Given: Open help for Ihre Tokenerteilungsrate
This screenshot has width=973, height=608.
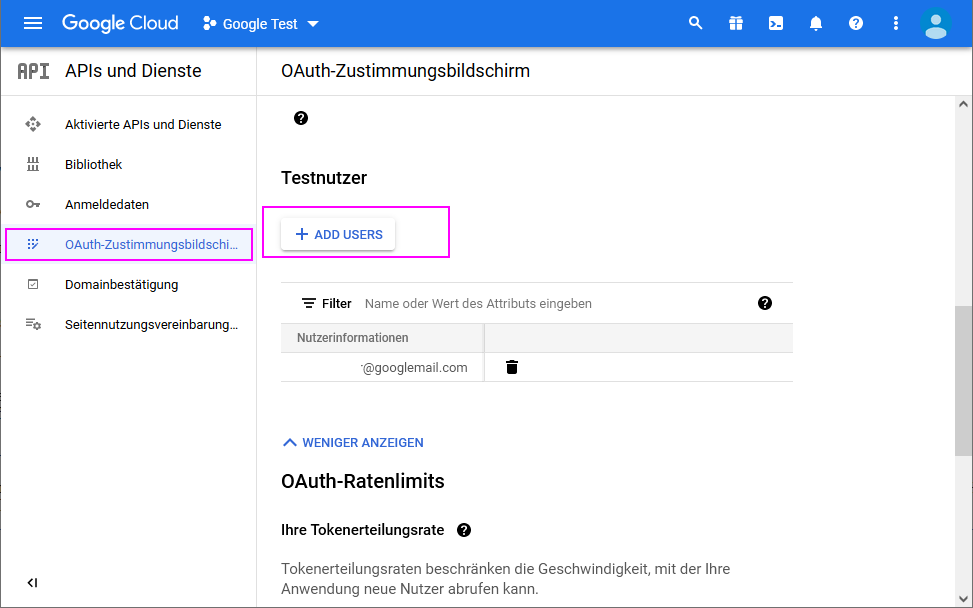Looking at the screenshot, I should [x=464, y=530].
